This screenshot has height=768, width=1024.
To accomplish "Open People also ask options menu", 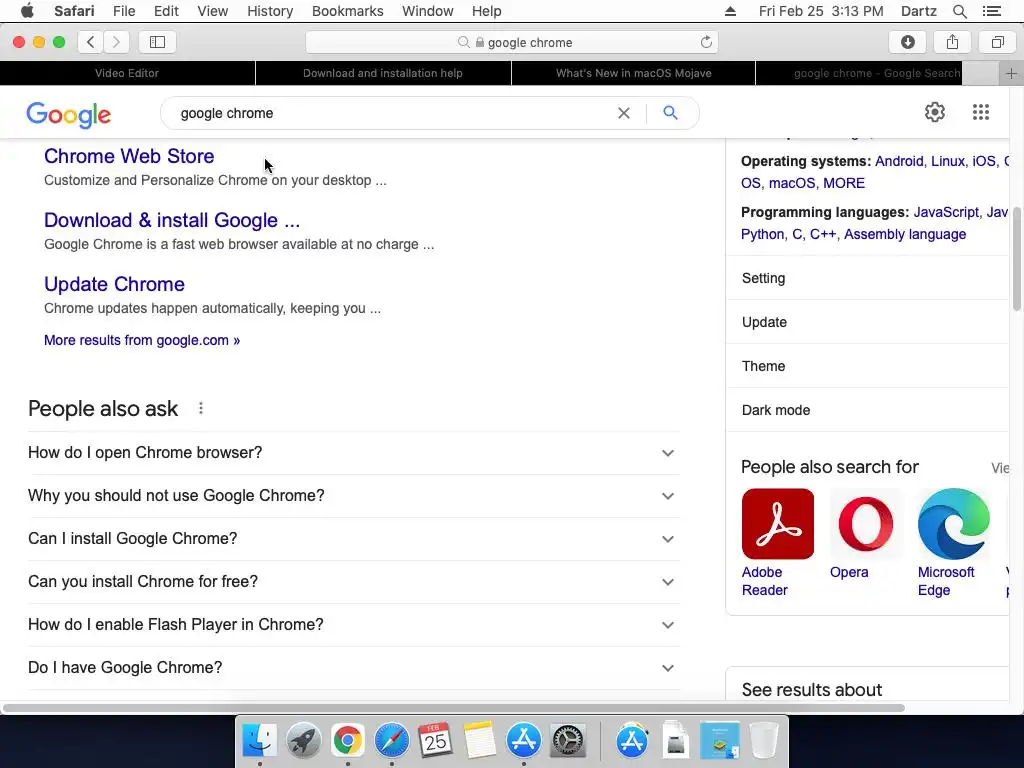I will (x=200, y=408).
